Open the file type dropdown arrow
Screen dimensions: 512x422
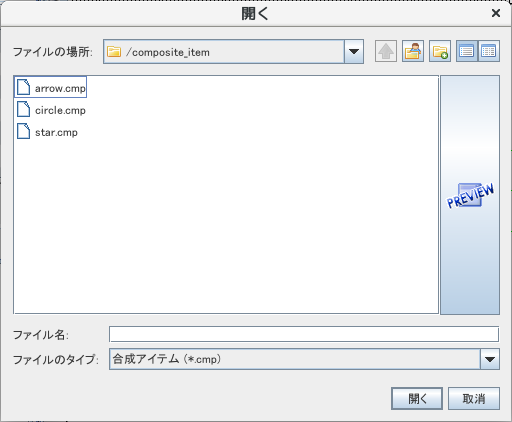click(490, 359)
